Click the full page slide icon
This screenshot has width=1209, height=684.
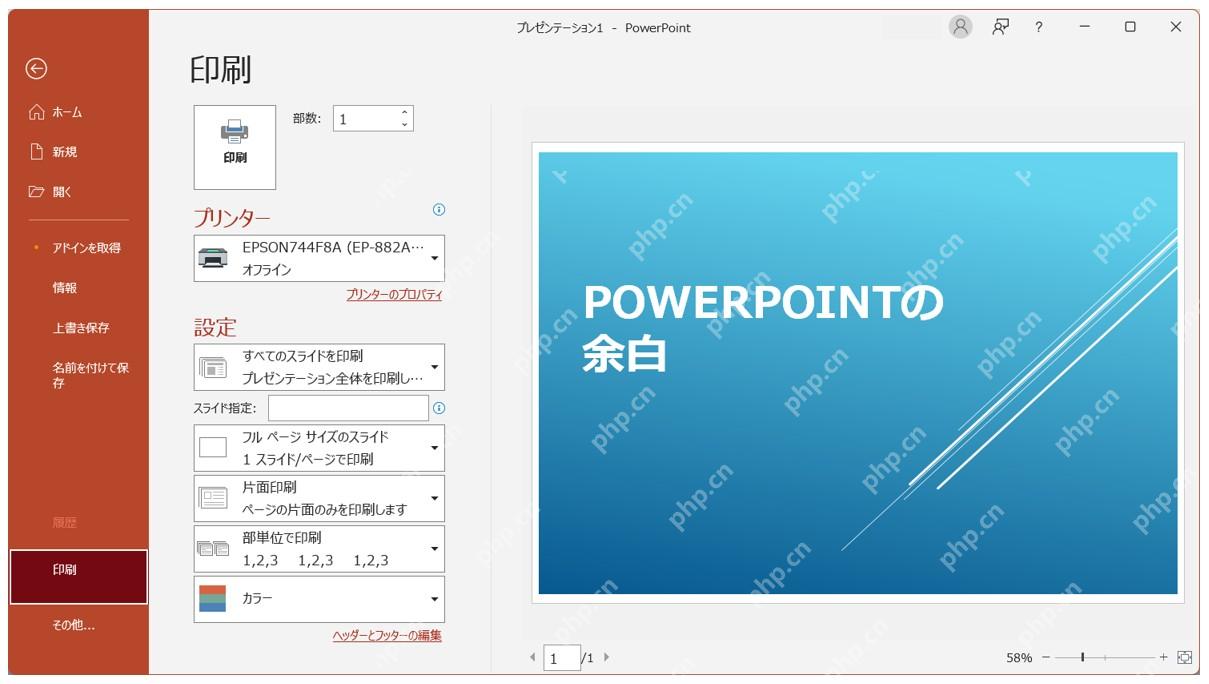pos(213,448)
